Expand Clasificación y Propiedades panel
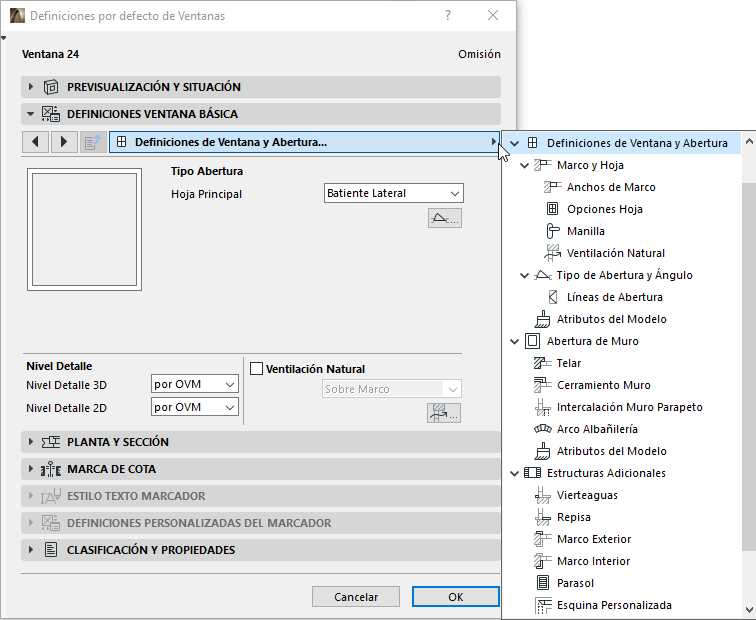 click(x=31, y=550)
